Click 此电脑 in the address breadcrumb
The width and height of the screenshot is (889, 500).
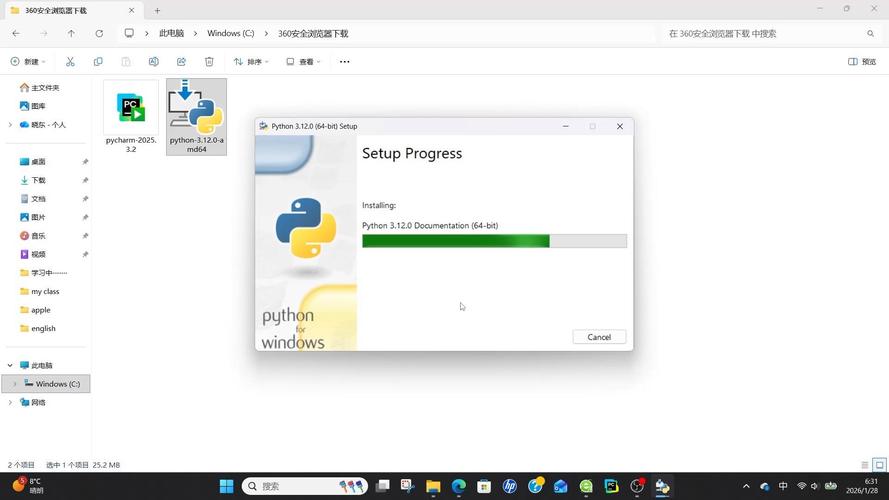coord(171,33)
